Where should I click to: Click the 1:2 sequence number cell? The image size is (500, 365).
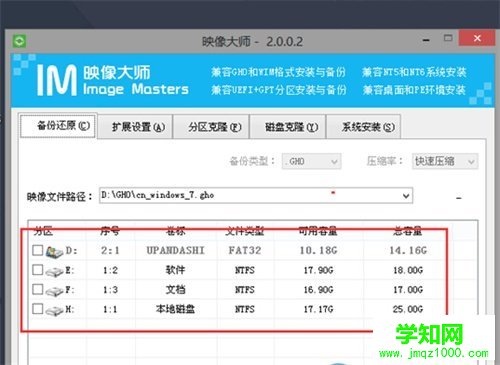[110, 270]
